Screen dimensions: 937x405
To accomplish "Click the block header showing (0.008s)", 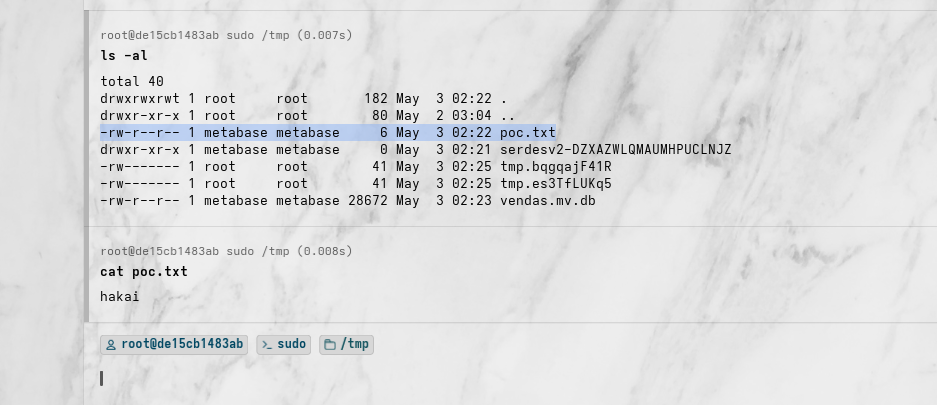I will point(227,251).
